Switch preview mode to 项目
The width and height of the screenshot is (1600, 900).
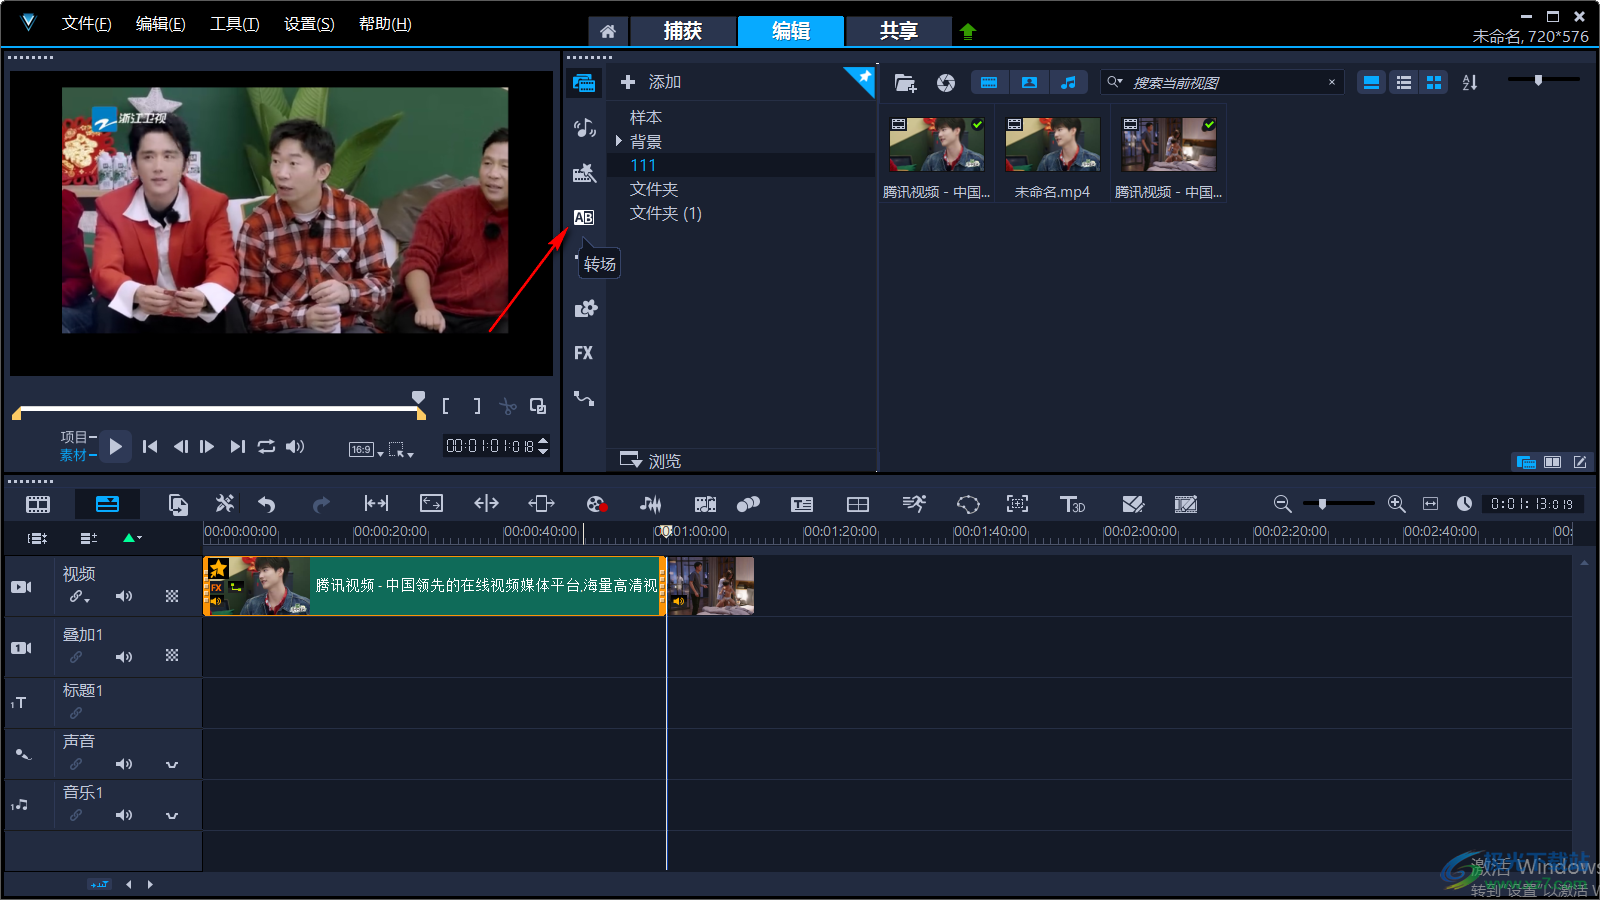coord(74,437)
